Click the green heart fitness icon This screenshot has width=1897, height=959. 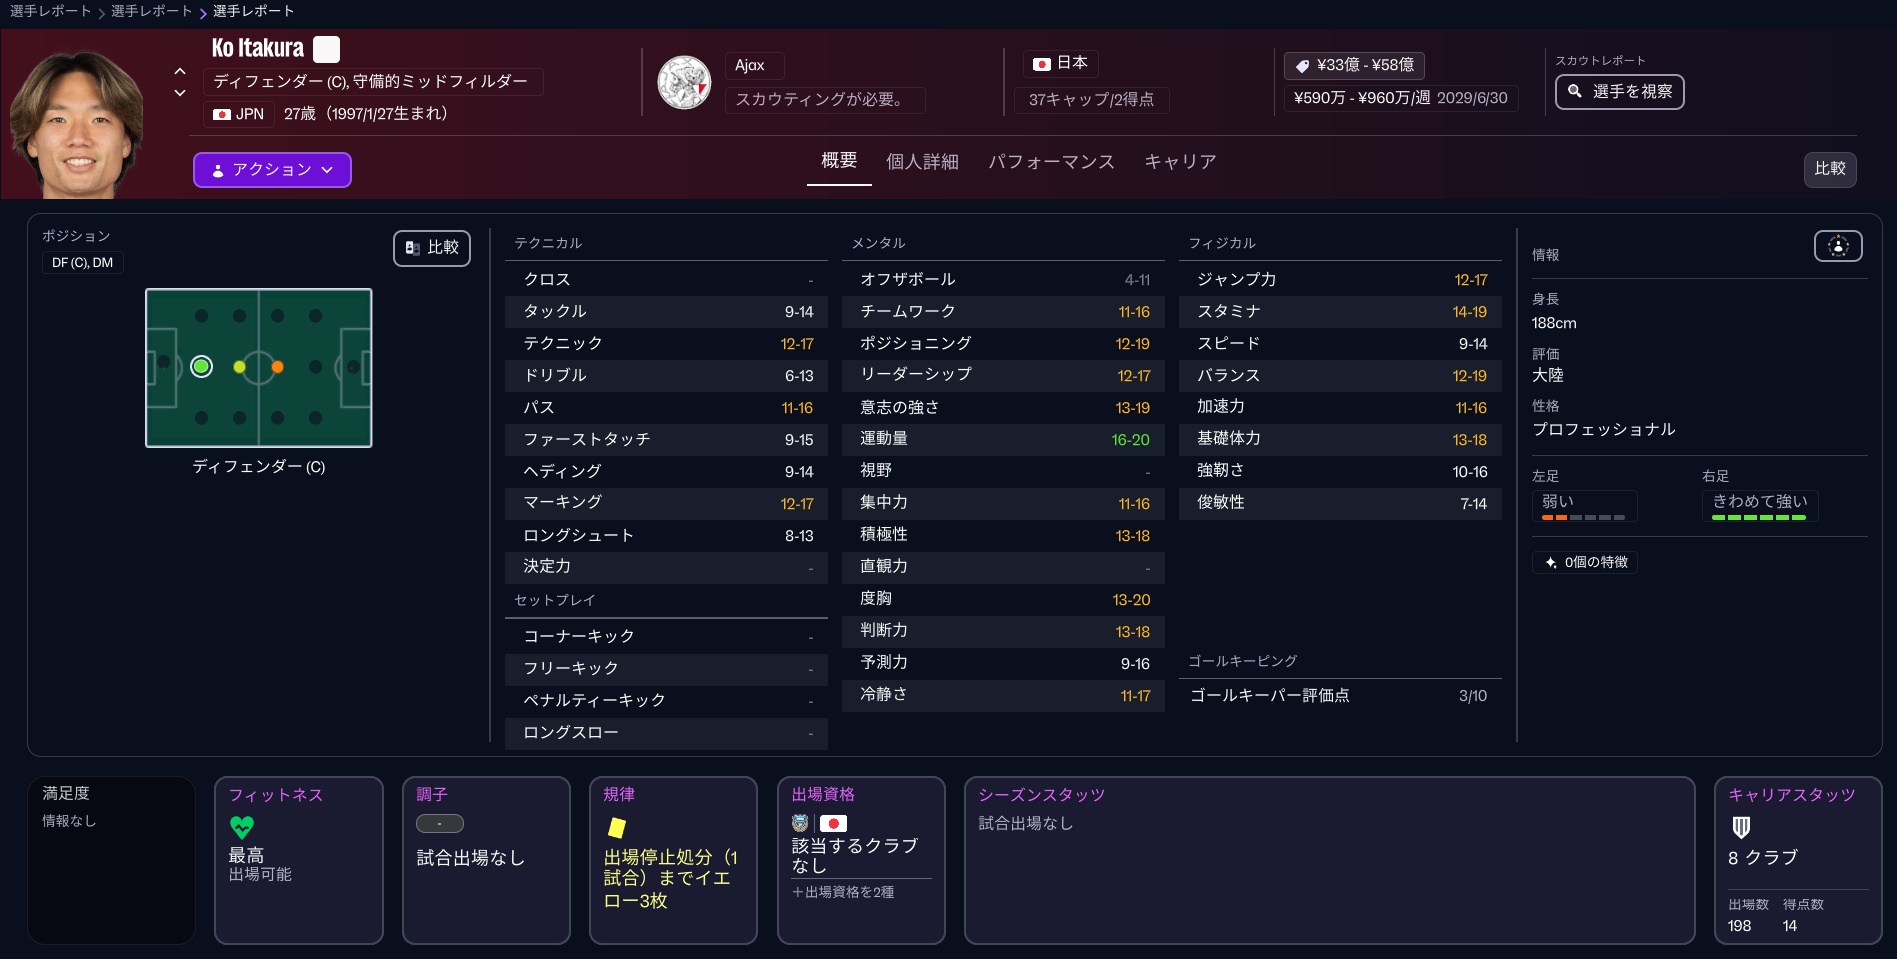pyautogui.click(x=242, y=827)
